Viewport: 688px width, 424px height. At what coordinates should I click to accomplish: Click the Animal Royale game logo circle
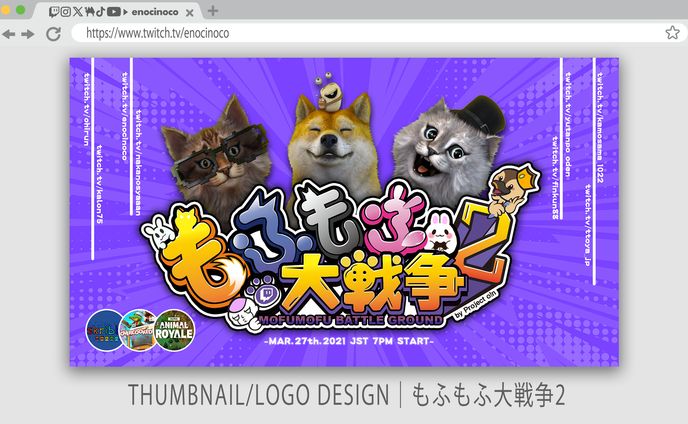click(x=175, y=330)
